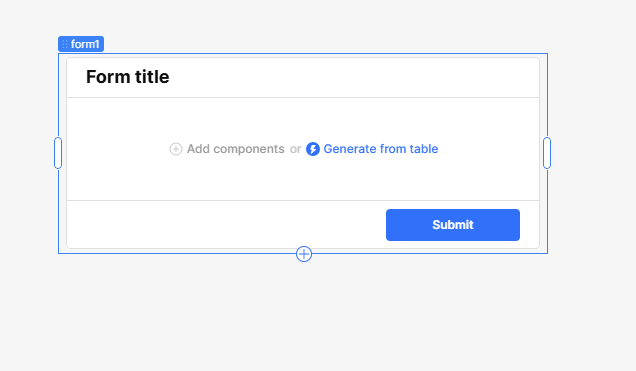
Task: Click the word "title" in the form heading
Action: click(x=152, y=77)
